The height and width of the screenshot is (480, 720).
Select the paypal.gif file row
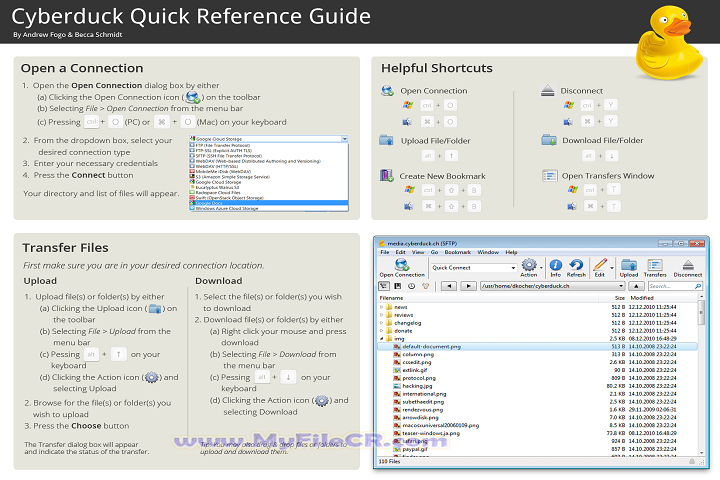pyautogui.click(x=537, y=449)
